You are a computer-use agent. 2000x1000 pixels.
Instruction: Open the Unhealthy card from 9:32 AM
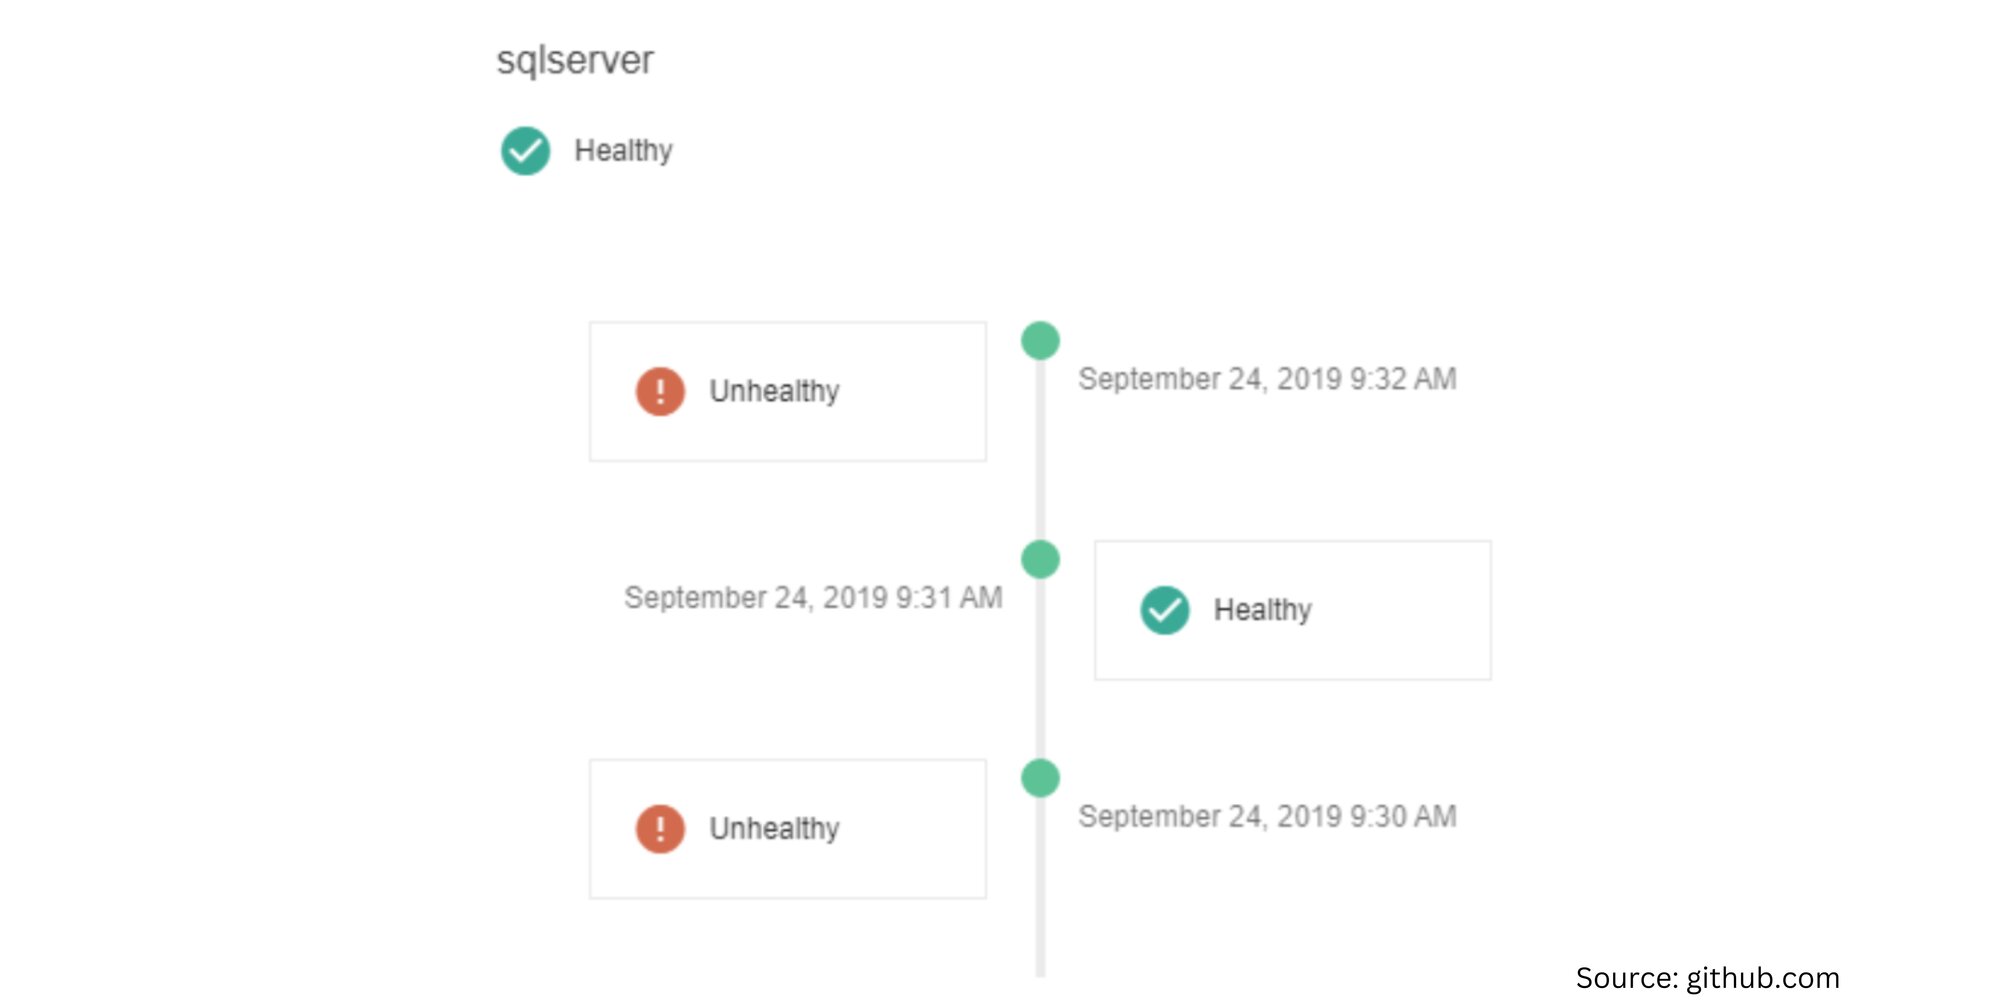point(788,391)
